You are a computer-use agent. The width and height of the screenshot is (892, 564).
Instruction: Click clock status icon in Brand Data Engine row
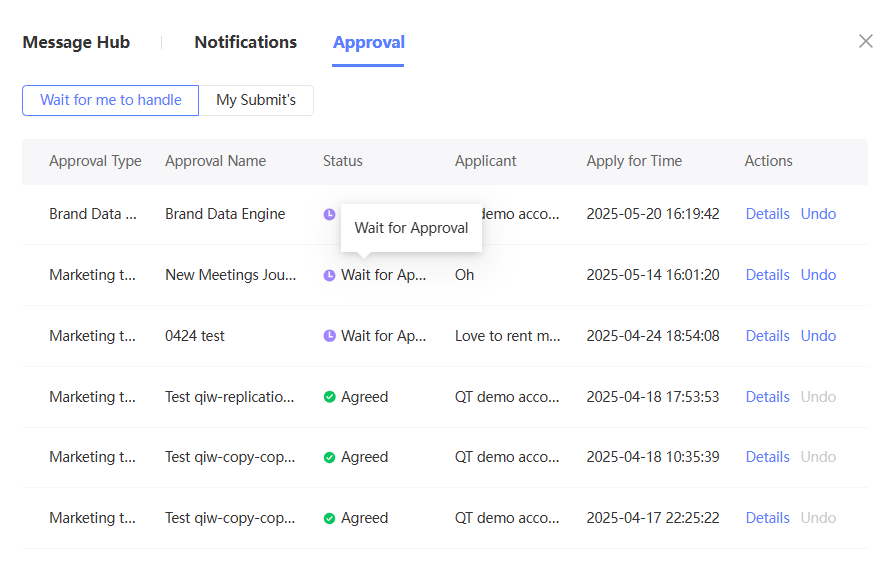pyautogui.click(x=329, y=214)
